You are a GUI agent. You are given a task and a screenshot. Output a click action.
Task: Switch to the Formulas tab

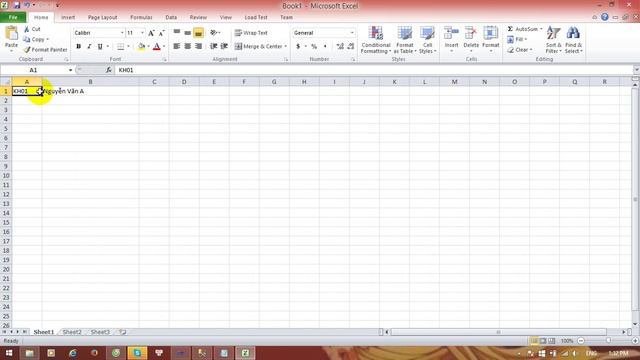pyautogui.click(x=141, y=17)
